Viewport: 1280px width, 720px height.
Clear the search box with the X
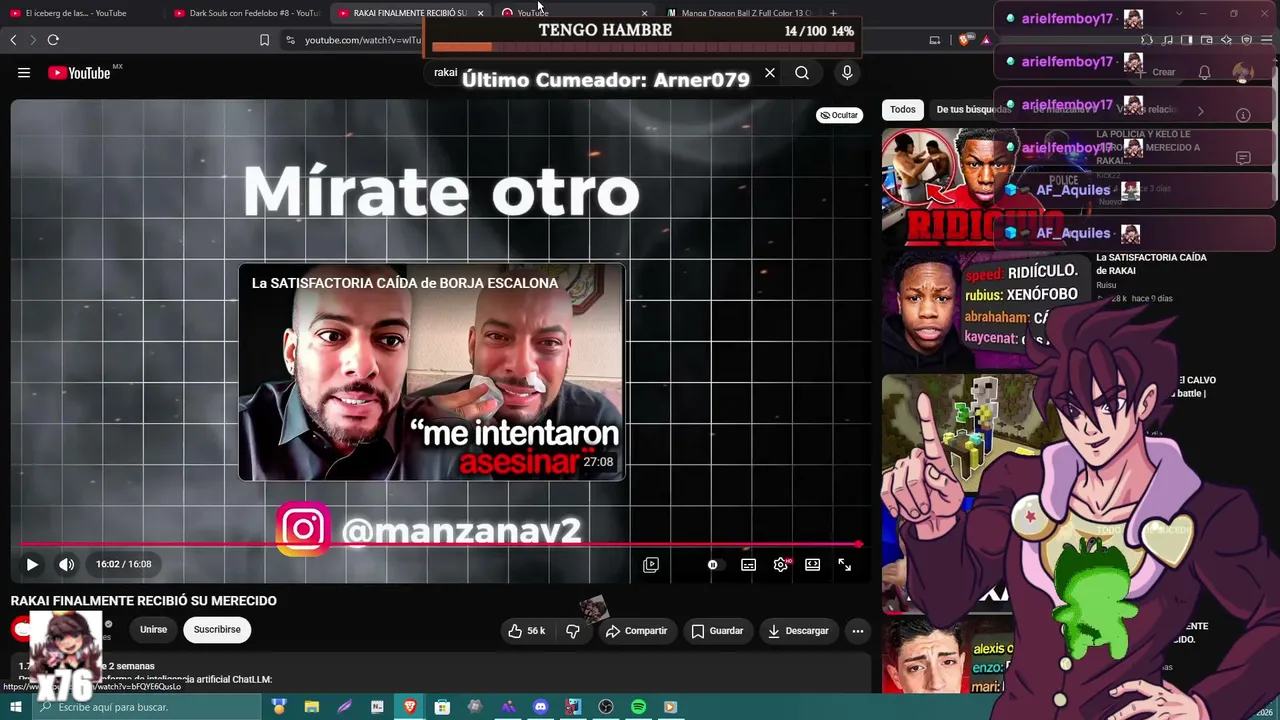click(770, 73)
